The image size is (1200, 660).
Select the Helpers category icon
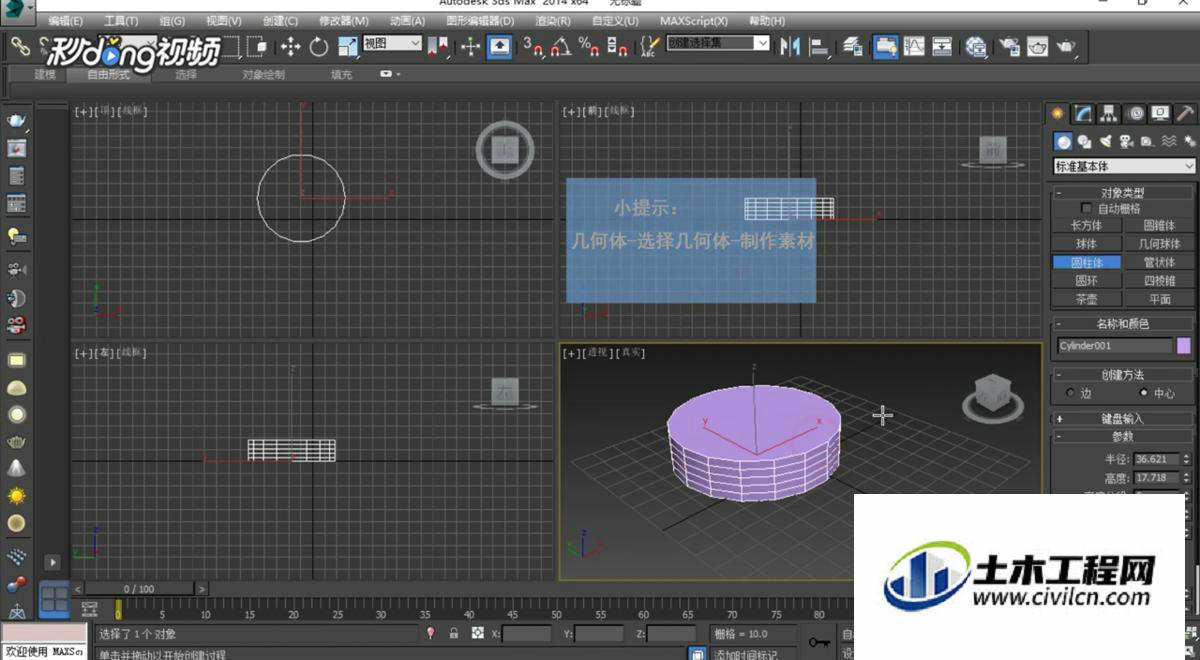coord(1146,142)
